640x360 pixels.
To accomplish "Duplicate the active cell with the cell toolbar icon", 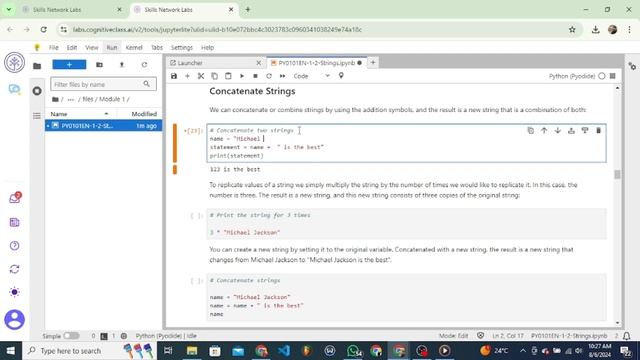I will pyautogui.click(x=531, y=131).
